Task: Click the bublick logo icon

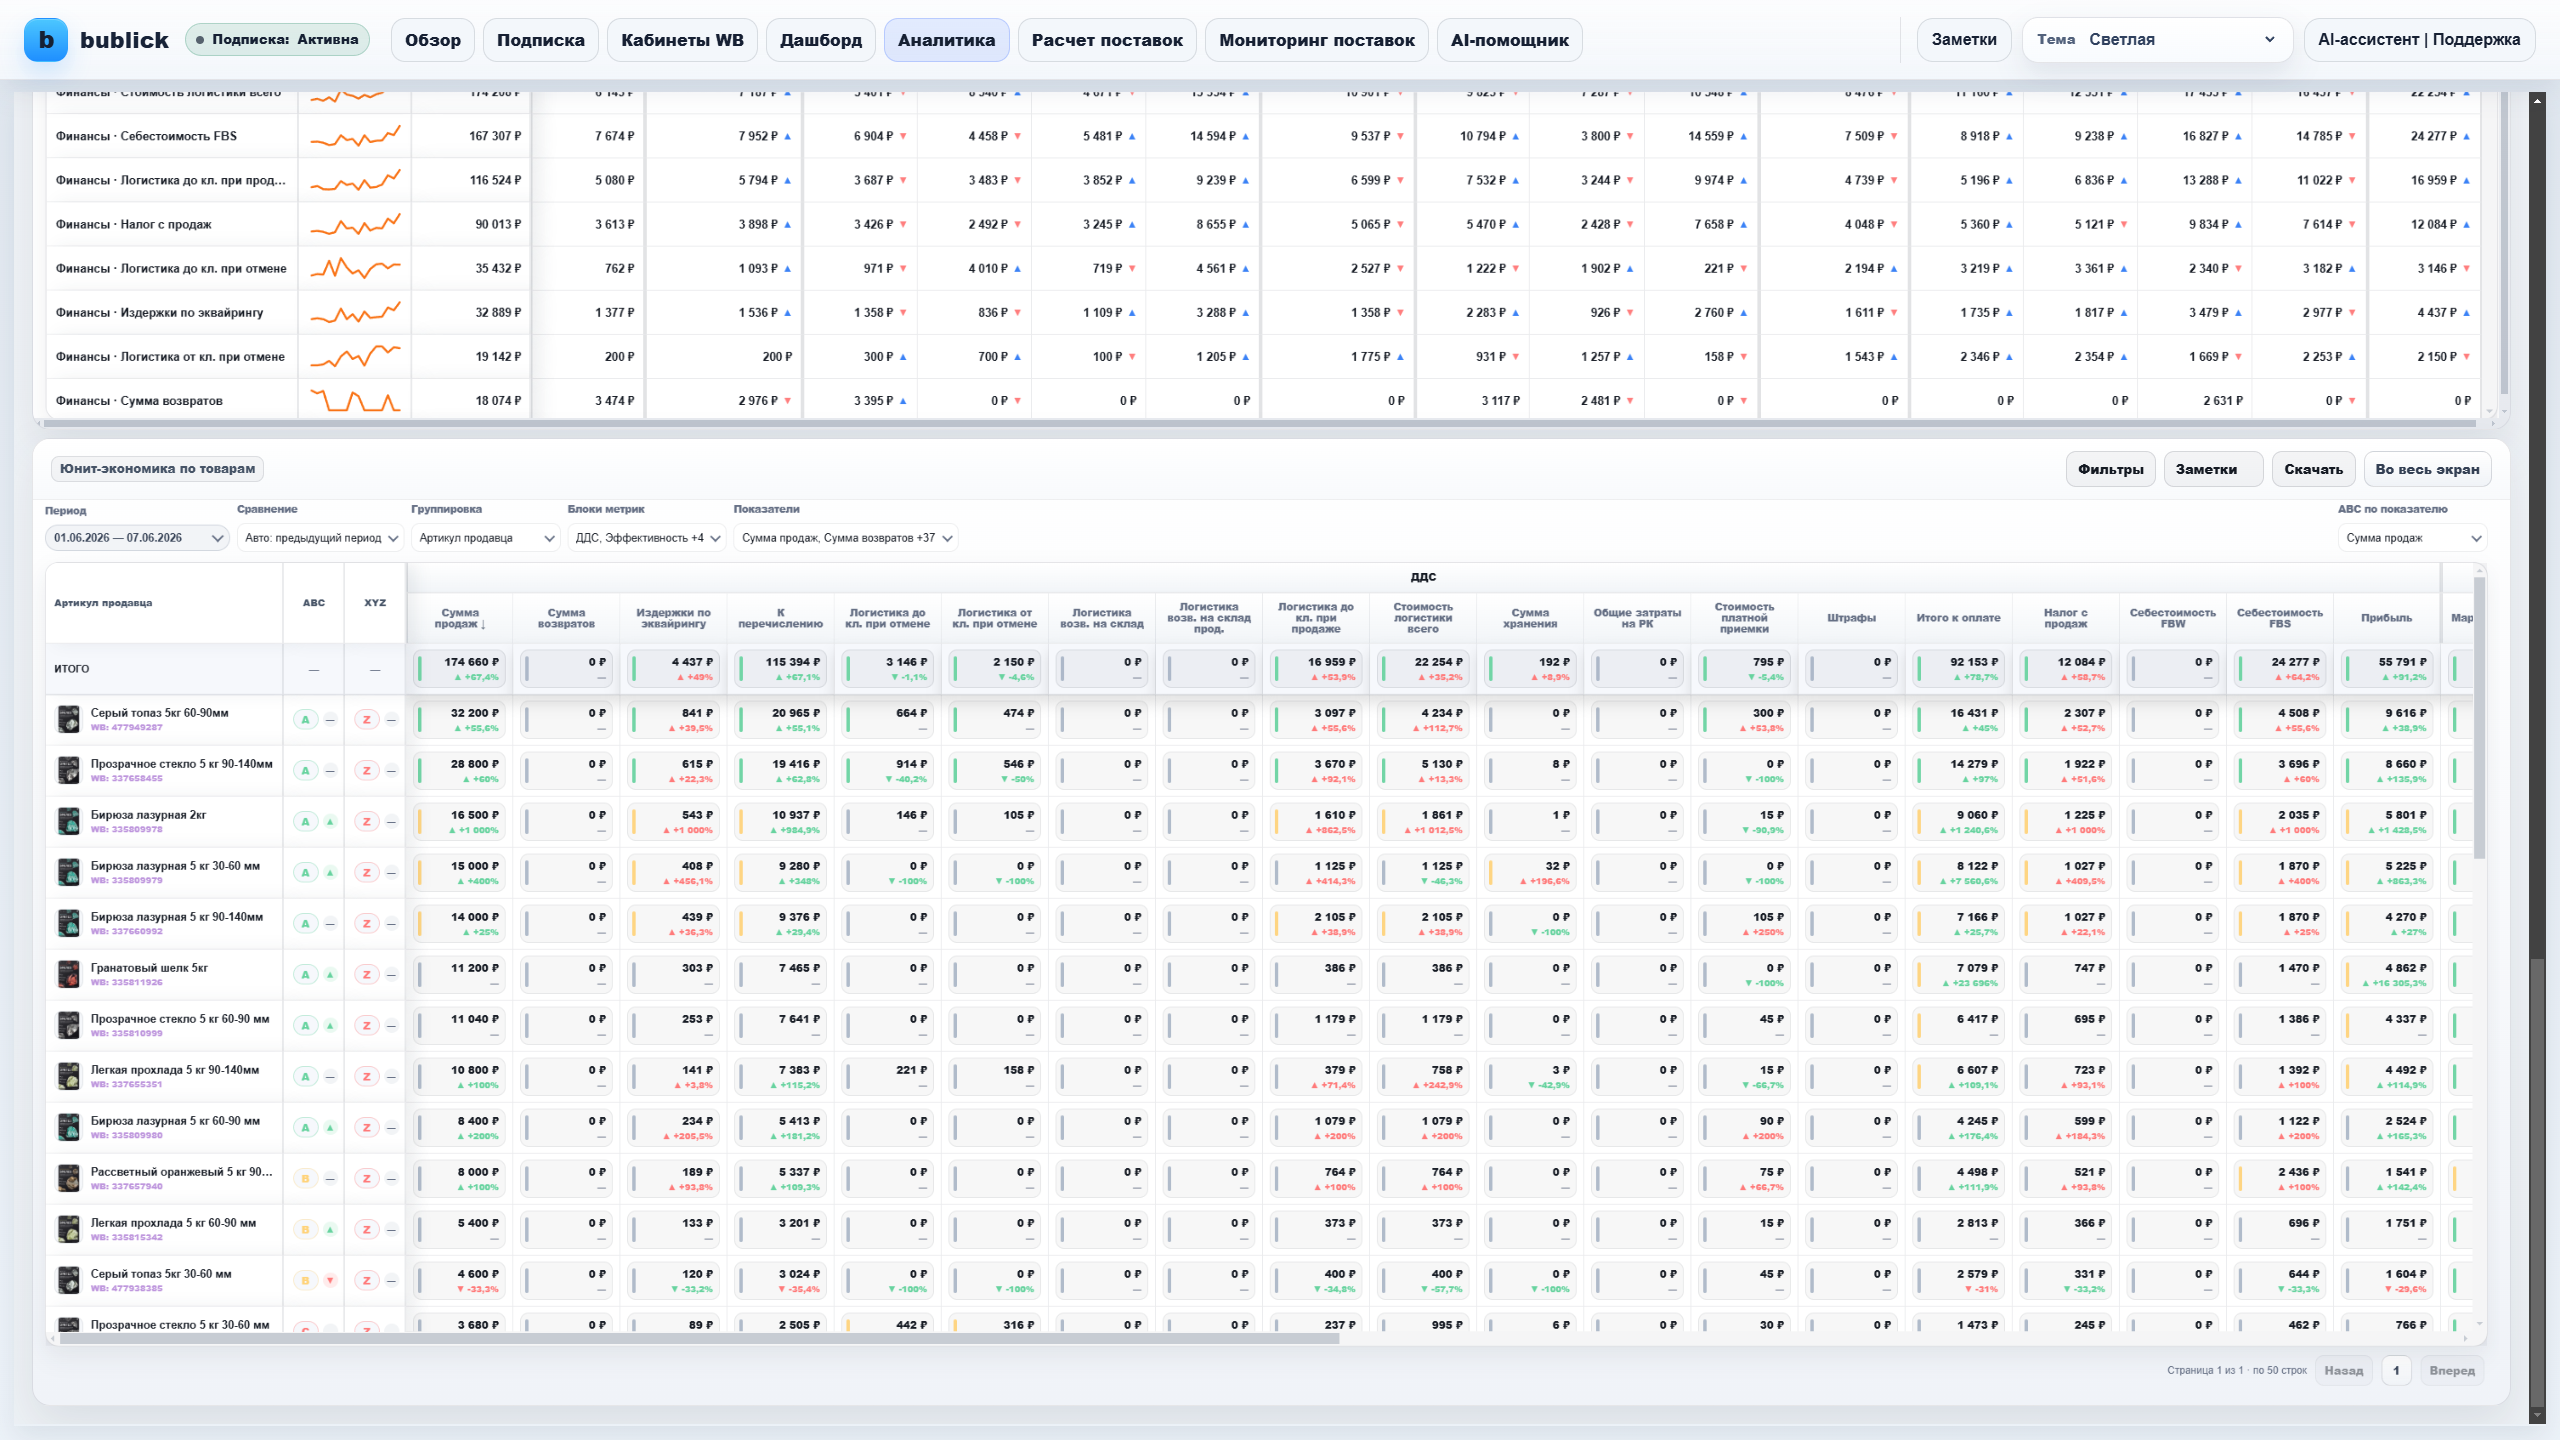Action: [x=46, y=40]
